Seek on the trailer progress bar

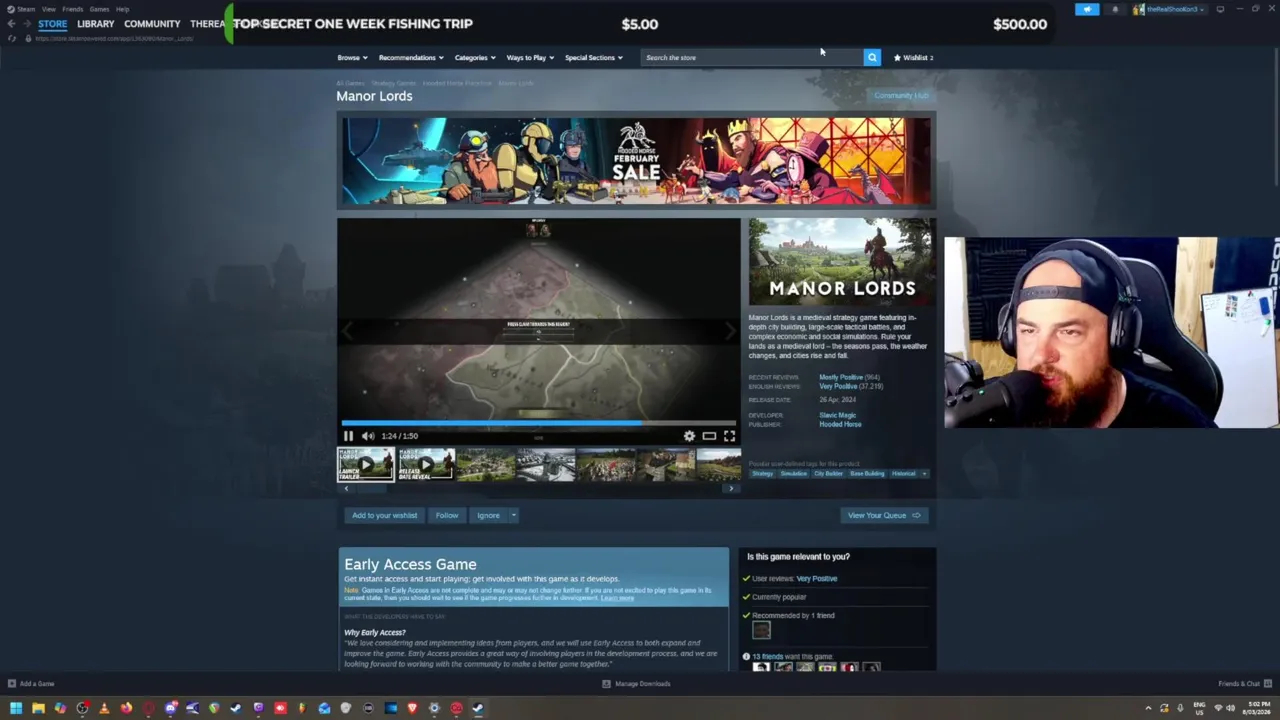click(538, 423)
